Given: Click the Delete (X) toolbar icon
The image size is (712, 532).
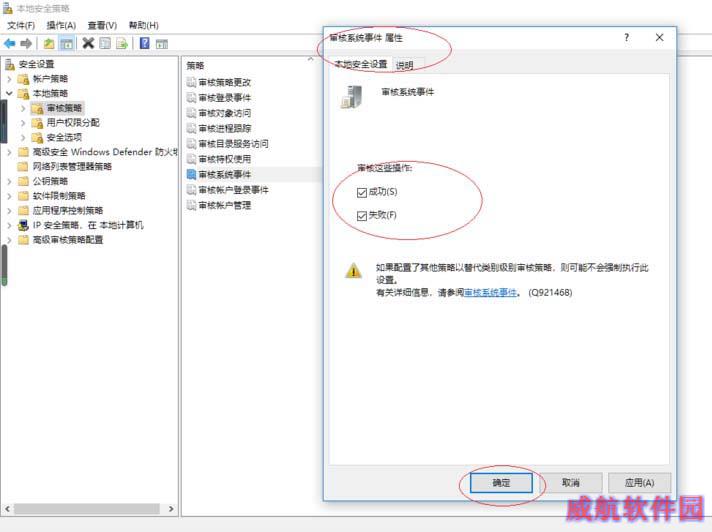Looking at the screenshot, I should point(88,44).
